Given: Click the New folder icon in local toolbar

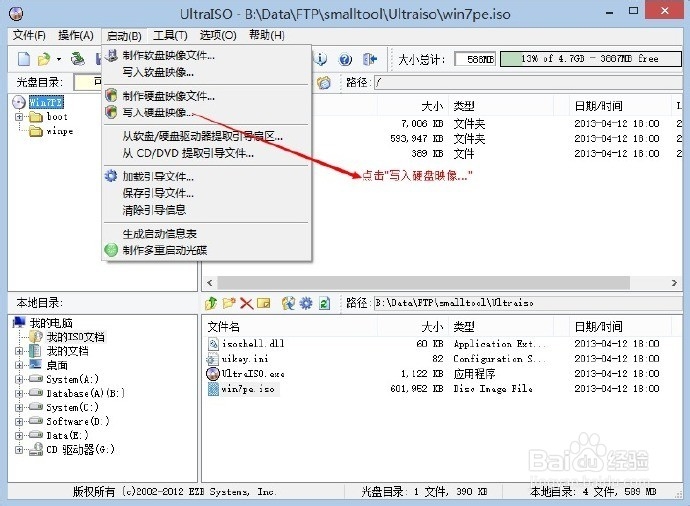Looking at the screenshot, I should coord(229,303).
